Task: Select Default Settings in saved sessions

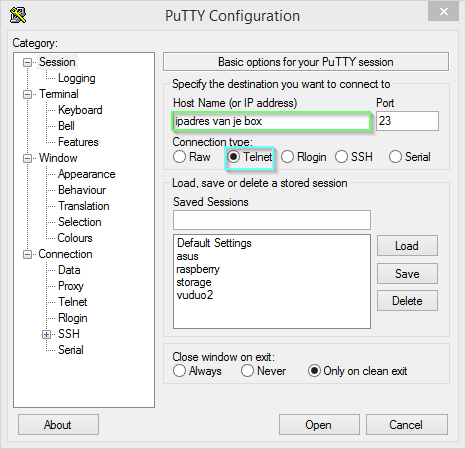Action: pos(214,243)
